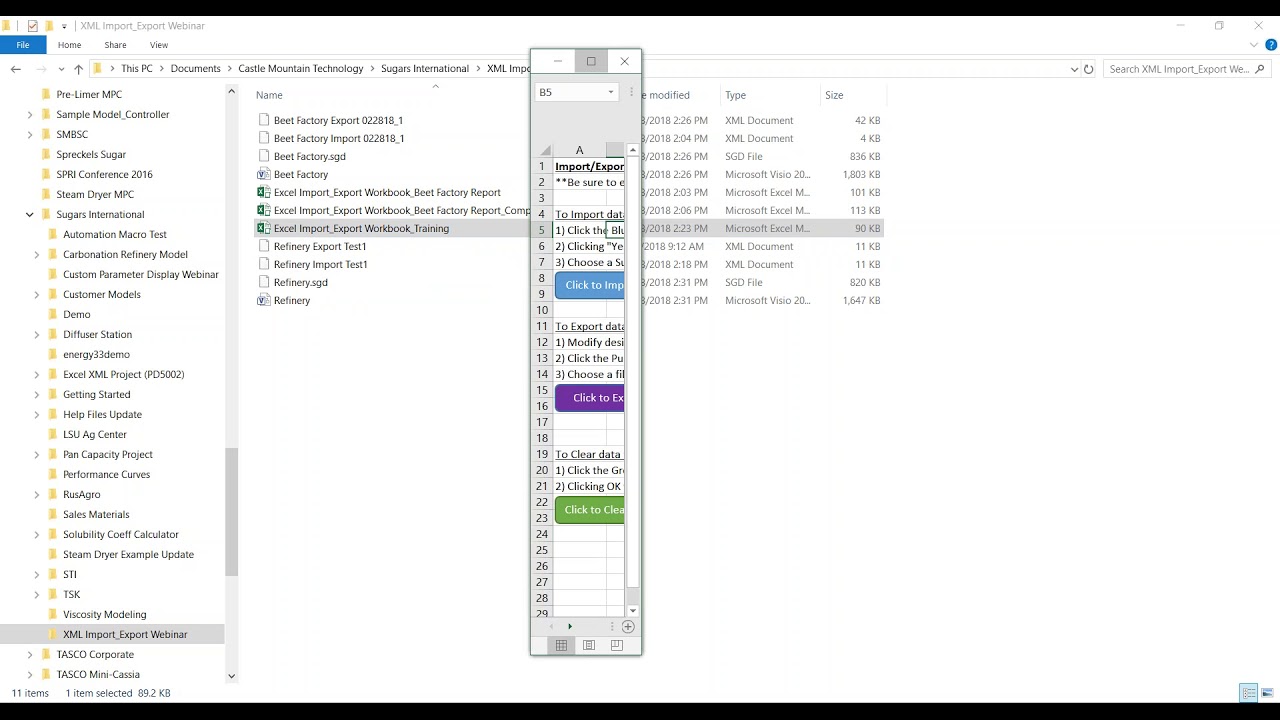
Task: Click the New Folder icon in Explorer title bar
Action: (49, 26)
